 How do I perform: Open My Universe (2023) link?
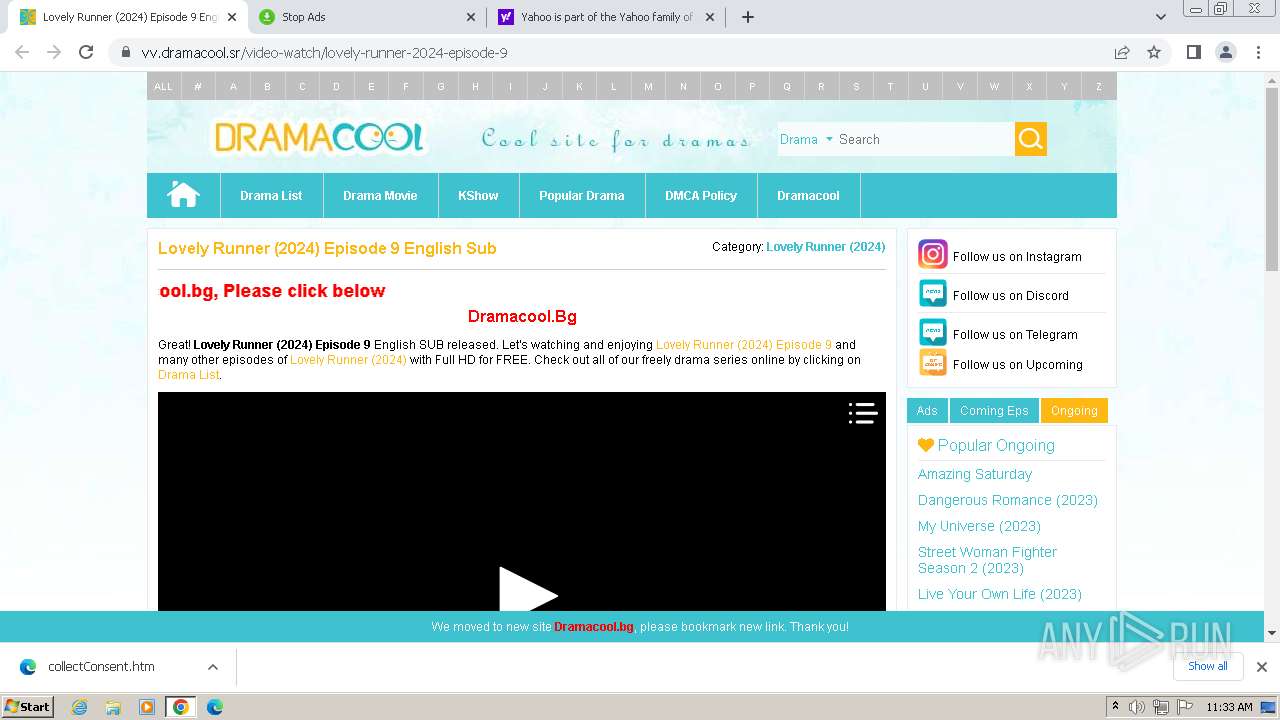979,526
